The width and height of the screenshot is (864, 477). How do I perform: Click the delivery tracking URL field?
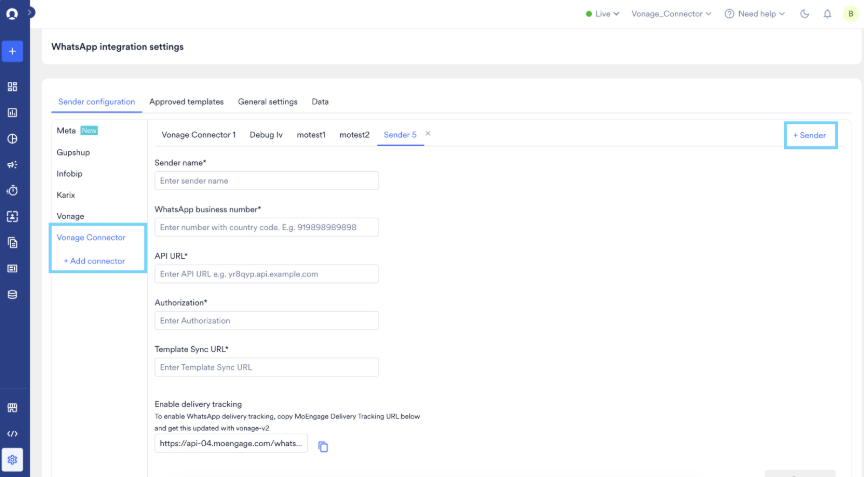tap(231, 443)
